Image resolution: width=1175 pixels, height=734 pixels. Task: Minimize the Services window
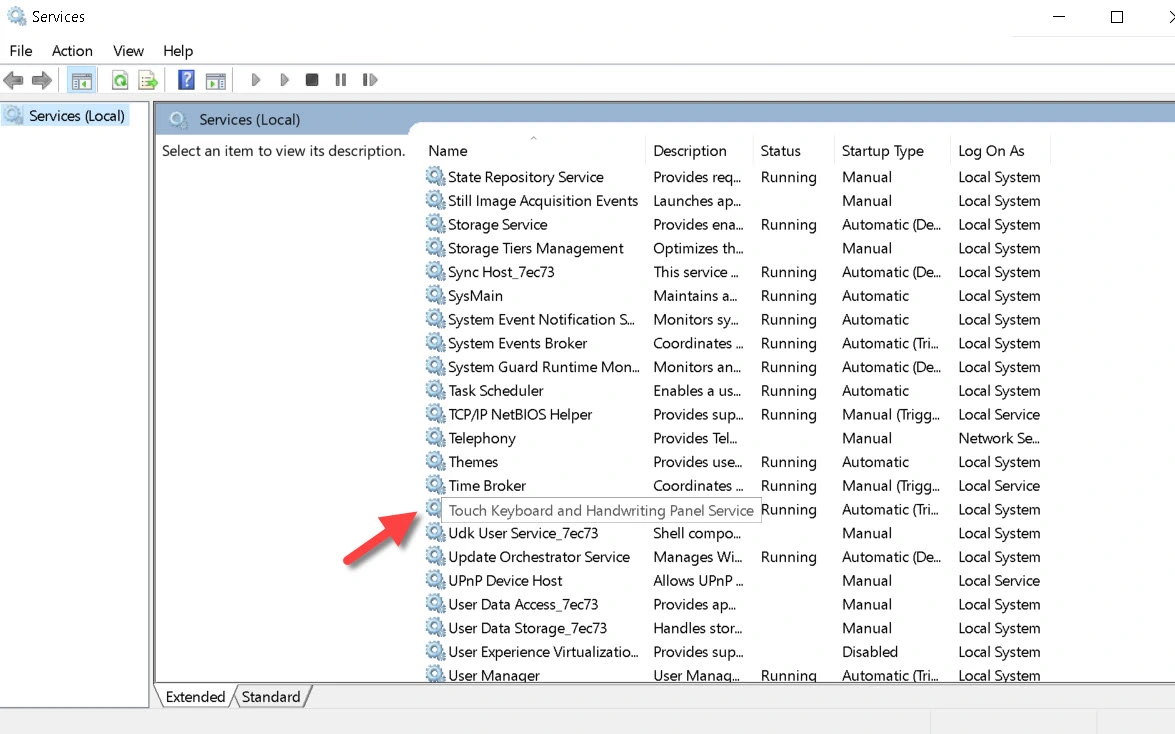pyautogui.click(x=1059, y=16)
